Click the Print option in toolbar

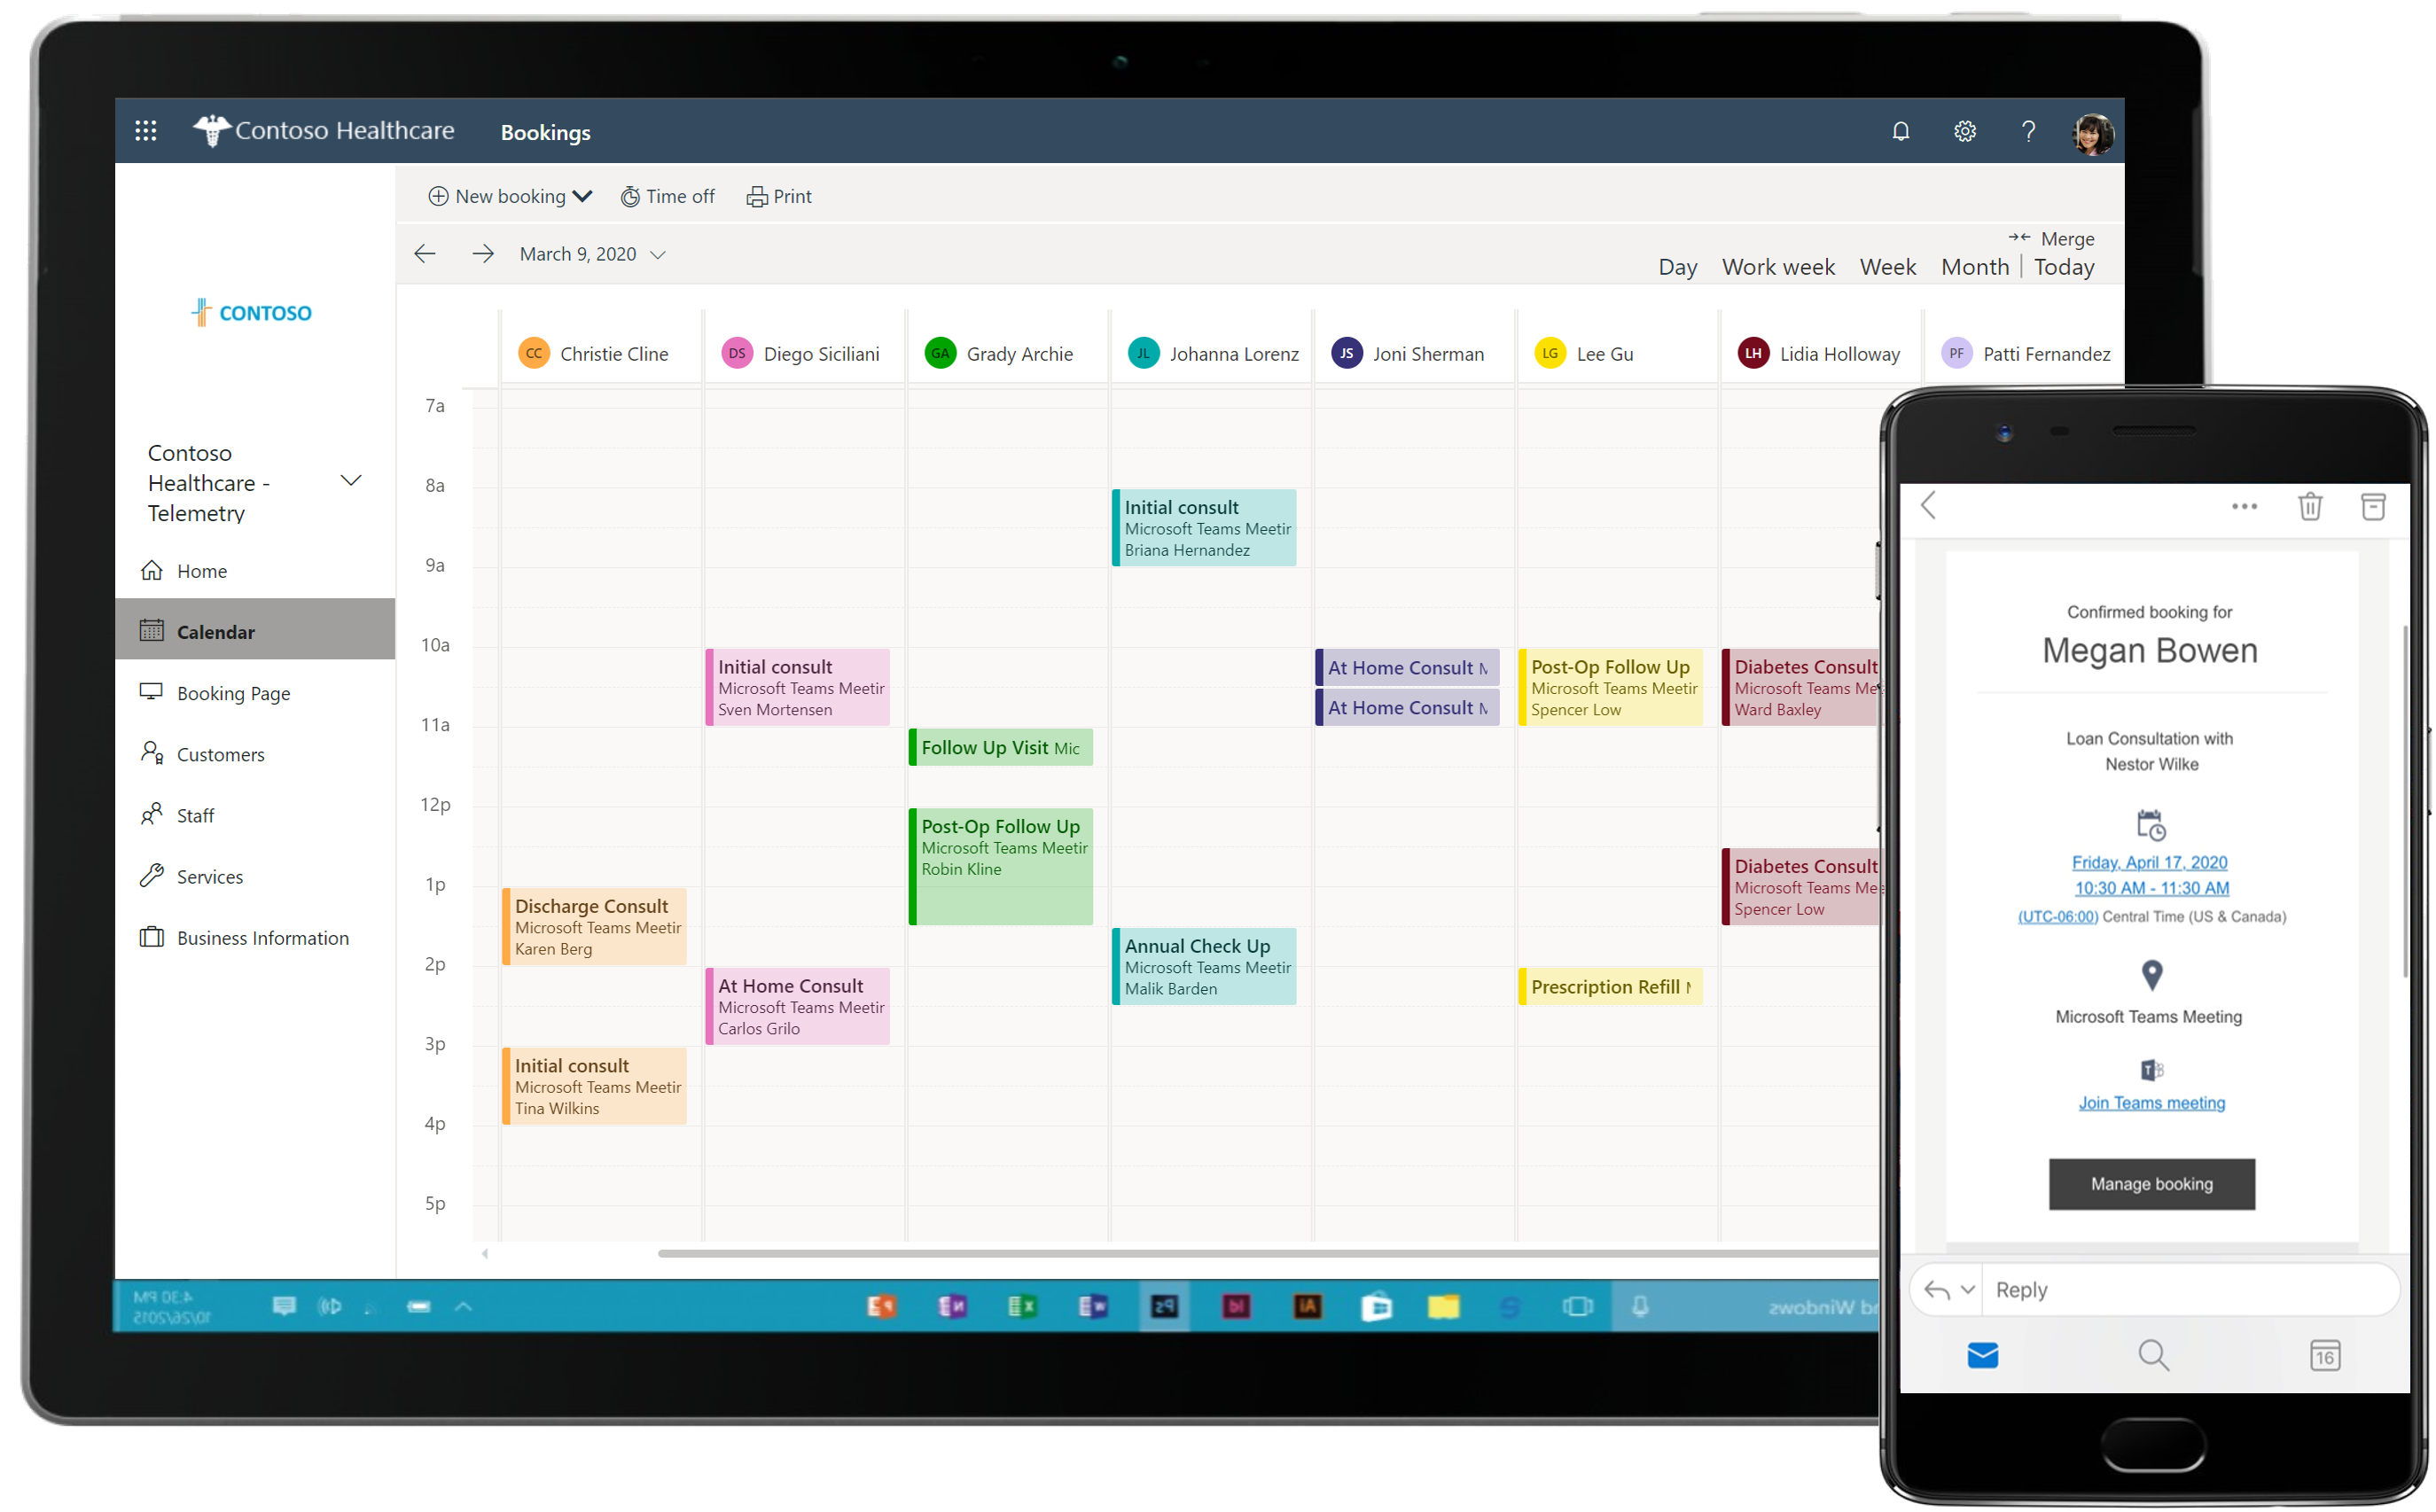coord(781,195)
